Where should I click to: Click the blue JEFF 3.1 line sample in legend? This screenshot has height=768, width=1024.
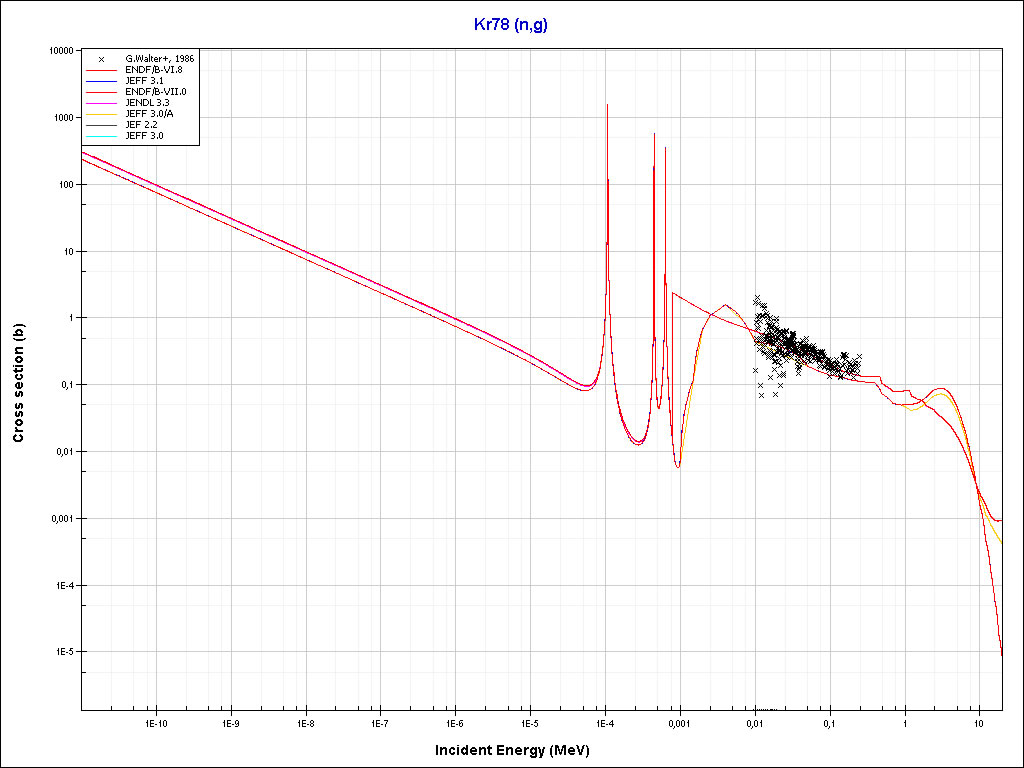pos(102,81)
